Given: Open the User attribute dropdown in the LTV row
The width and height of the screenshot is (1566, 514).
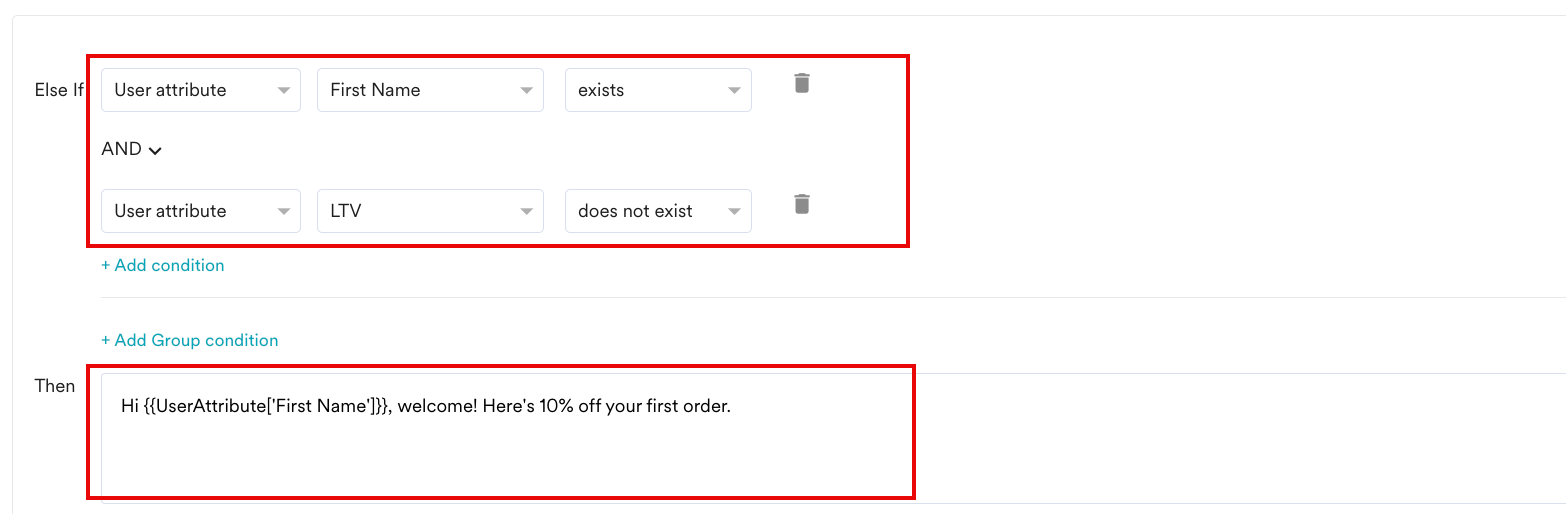Looking at the screenshot, I should tap(200, 211).
